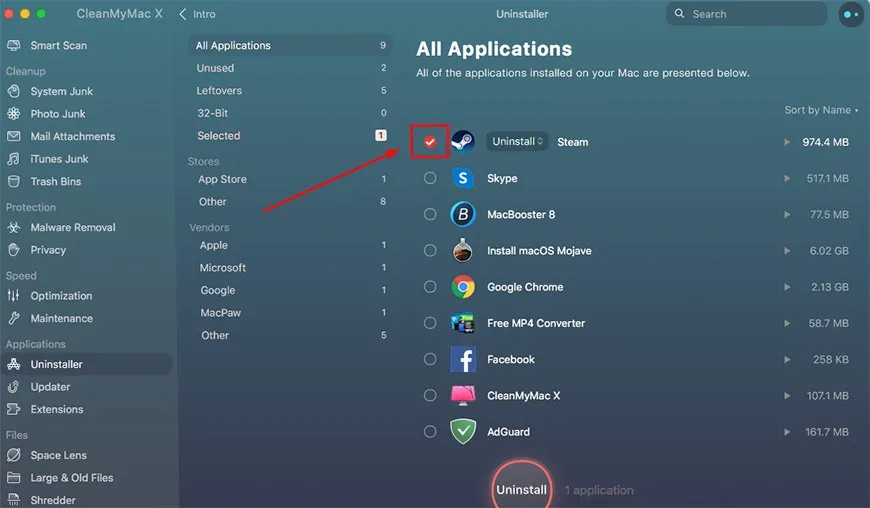Click the iTunes Junk music note icon

point(14,159)
